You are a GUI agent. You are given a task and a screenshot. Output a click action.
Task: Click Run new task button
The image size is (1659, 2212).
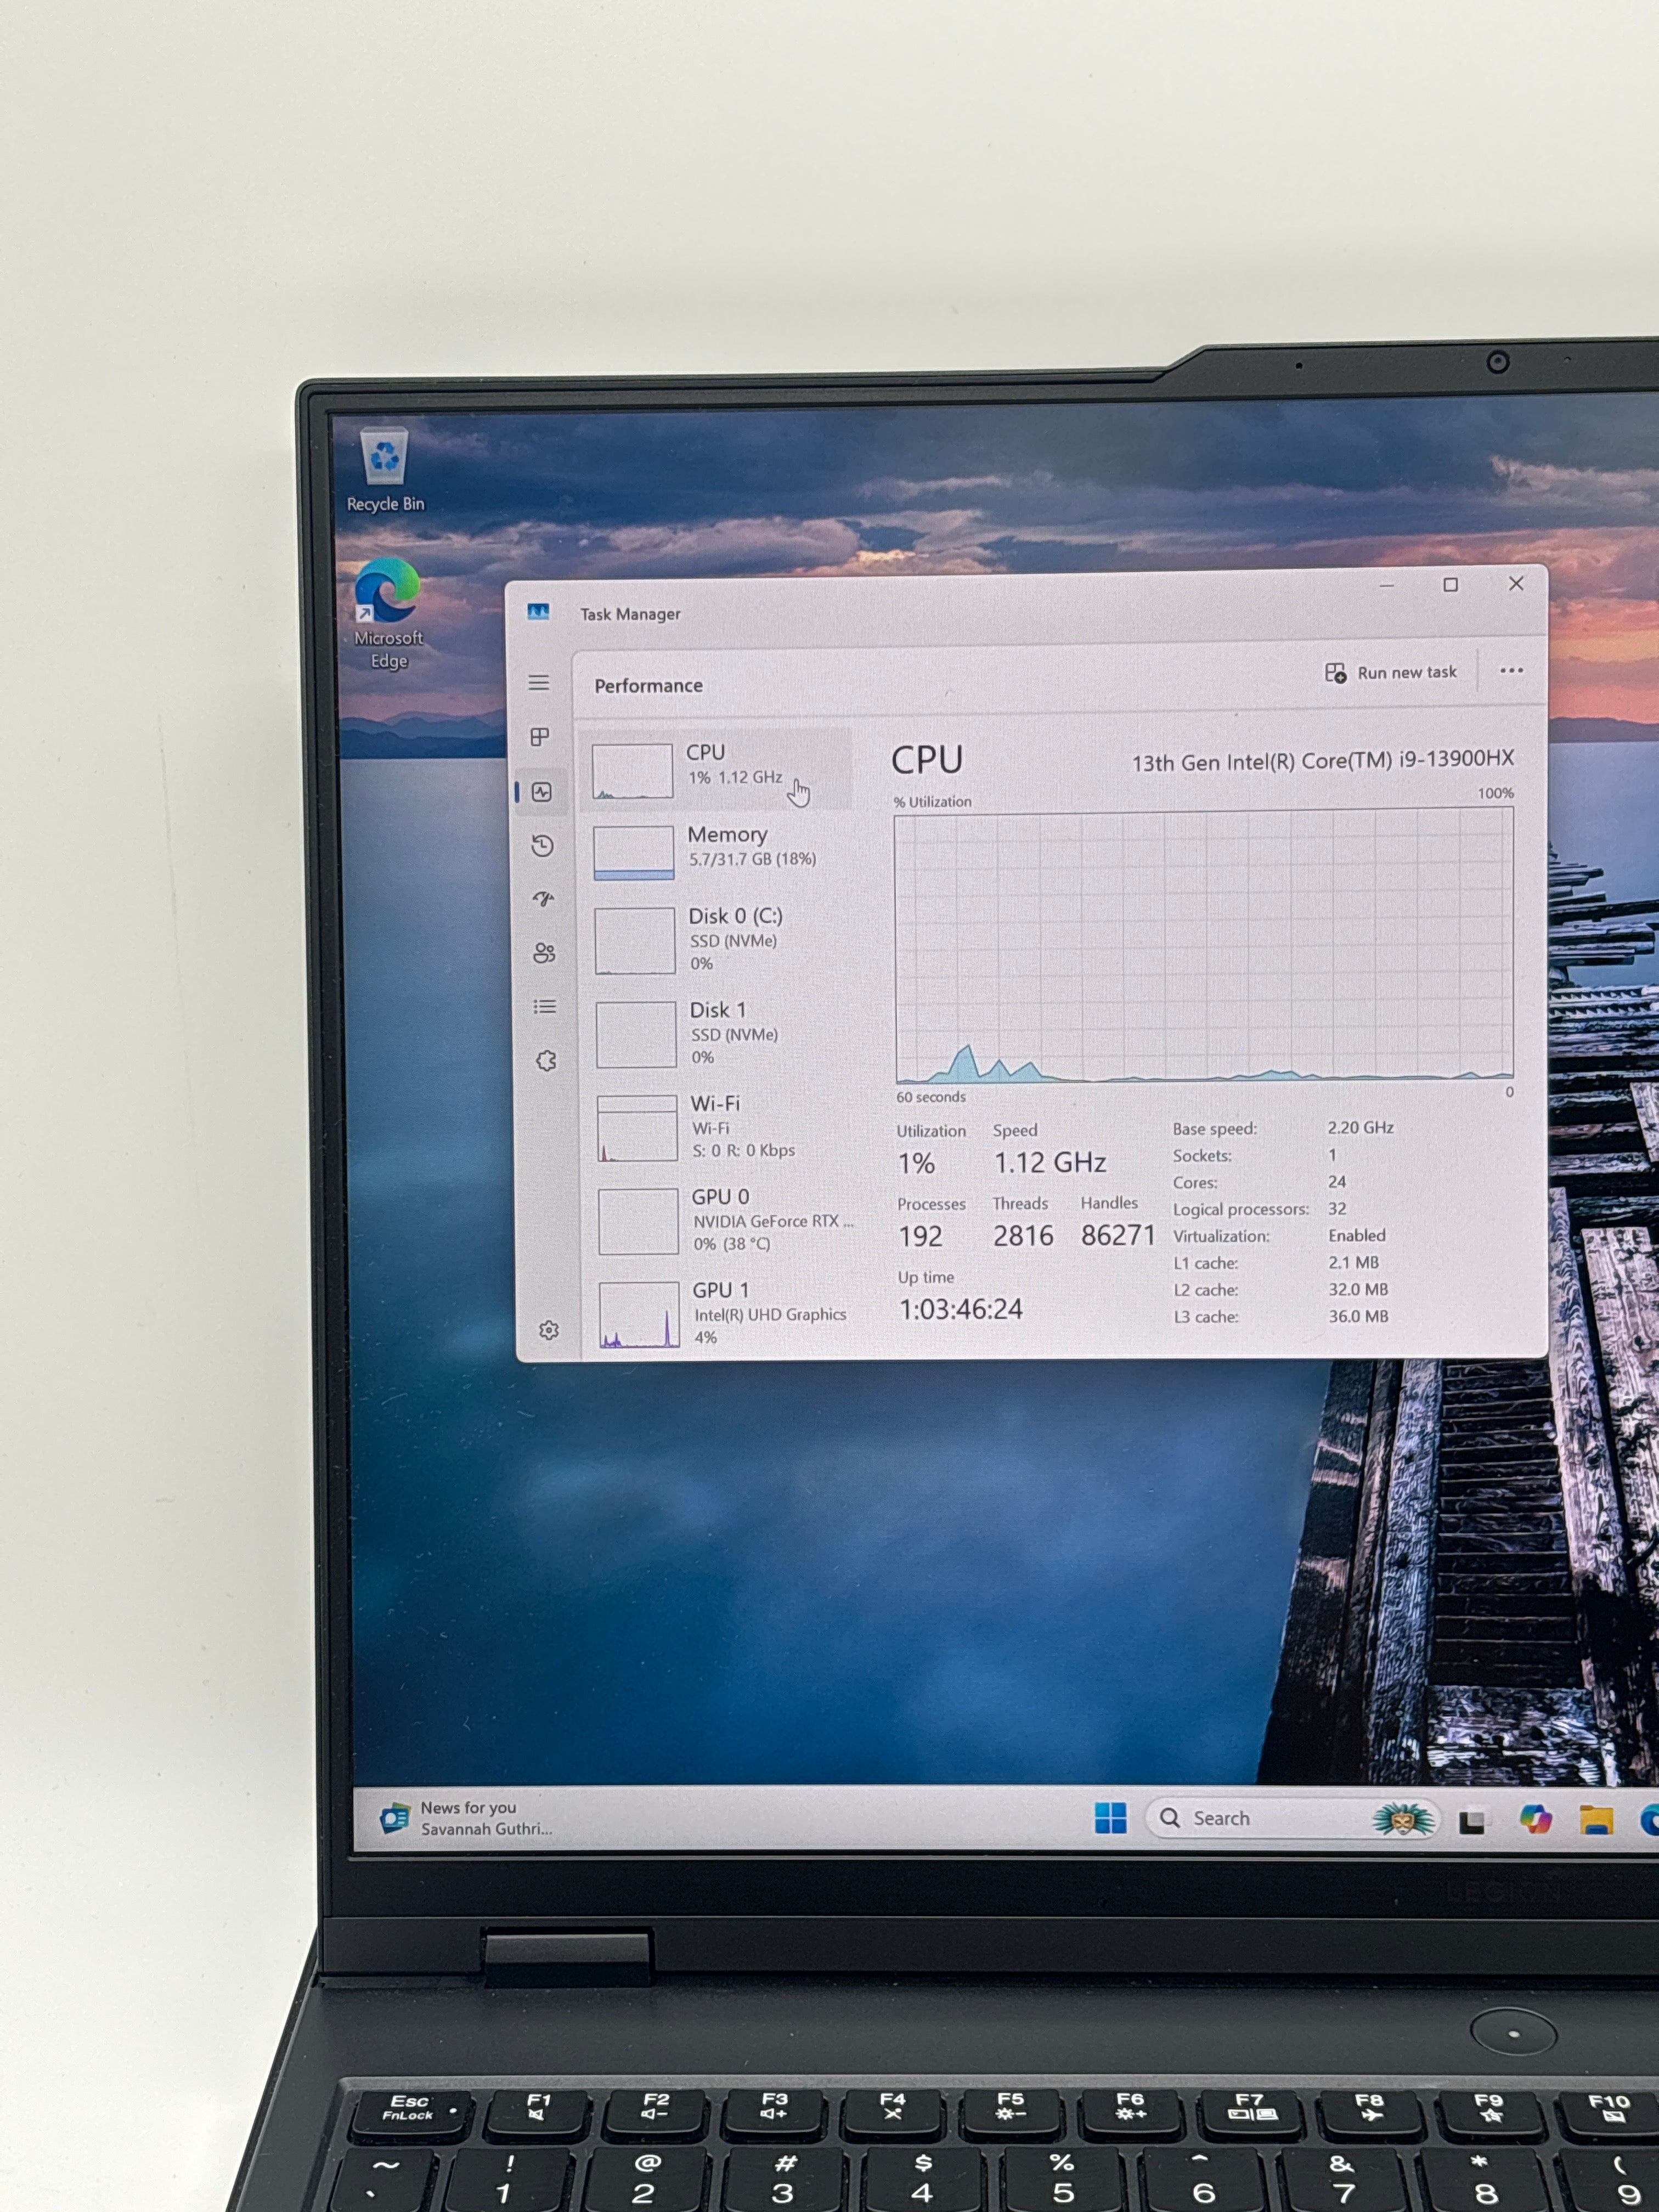(x=1391, y=673)
